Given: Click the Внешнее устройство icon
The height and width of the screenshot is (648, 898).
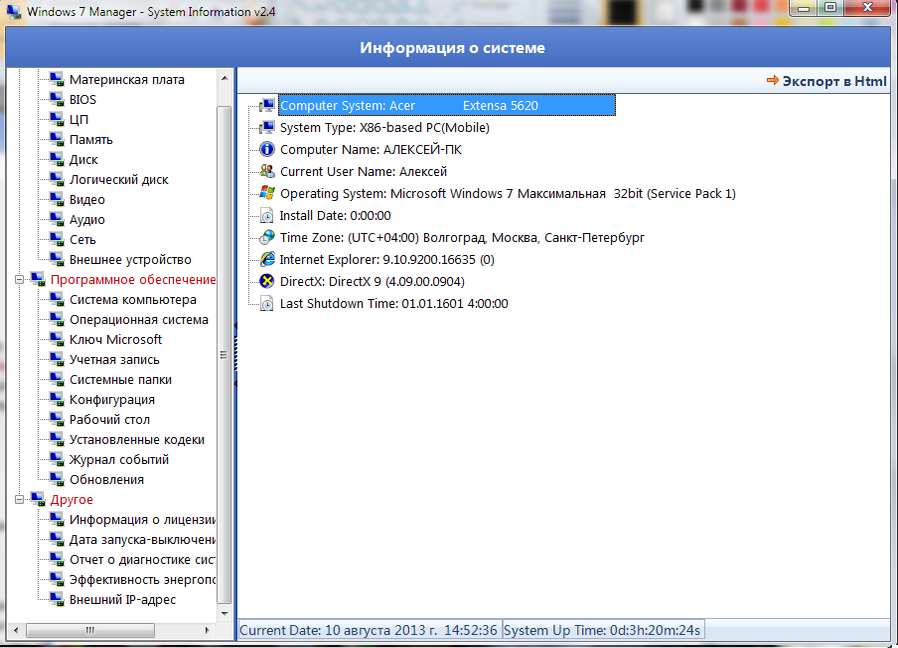Looking at the screenshot, I should pyautogui.click(x=56, y=260).
